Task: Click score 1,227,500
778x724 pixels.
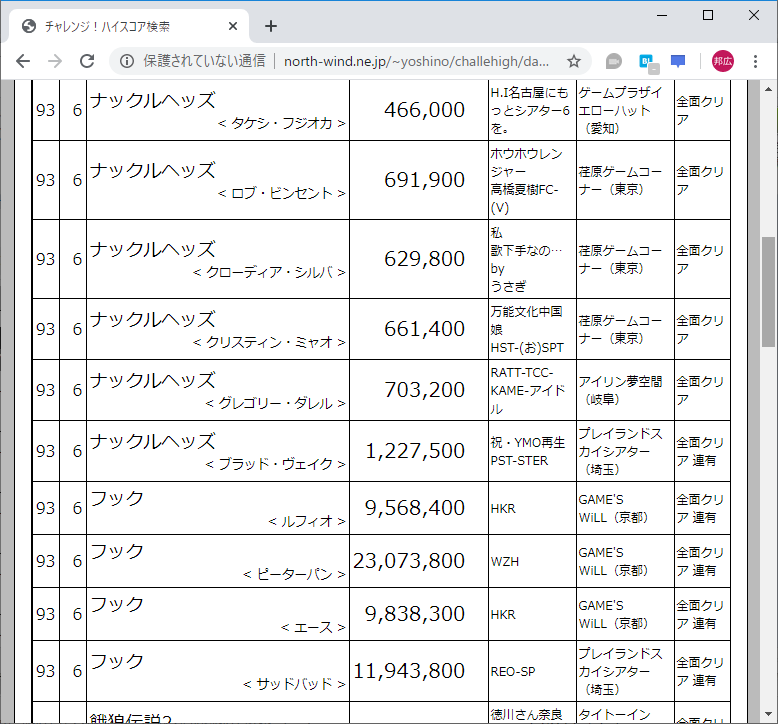Action: 415,451
